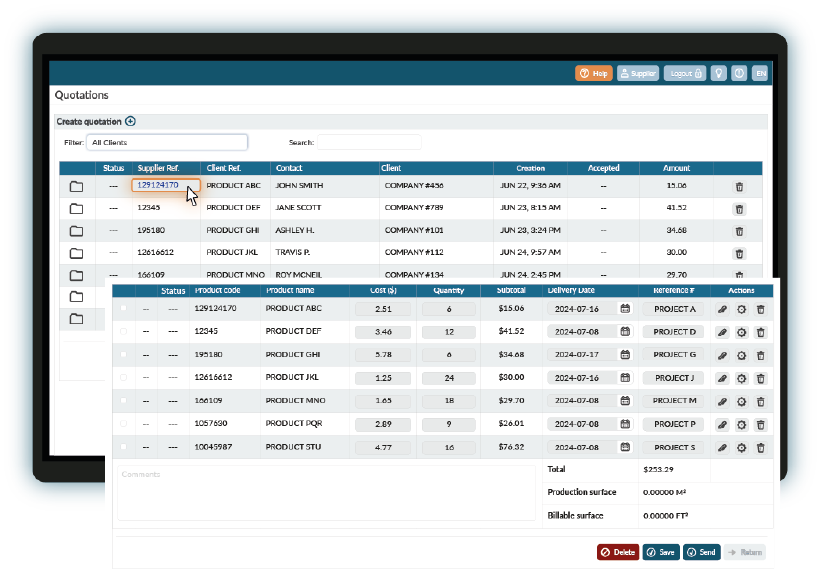Image resolution: width=822 pixels, height=575 pixels.
Task: Open the Supplier button in header
Action: 638,73
